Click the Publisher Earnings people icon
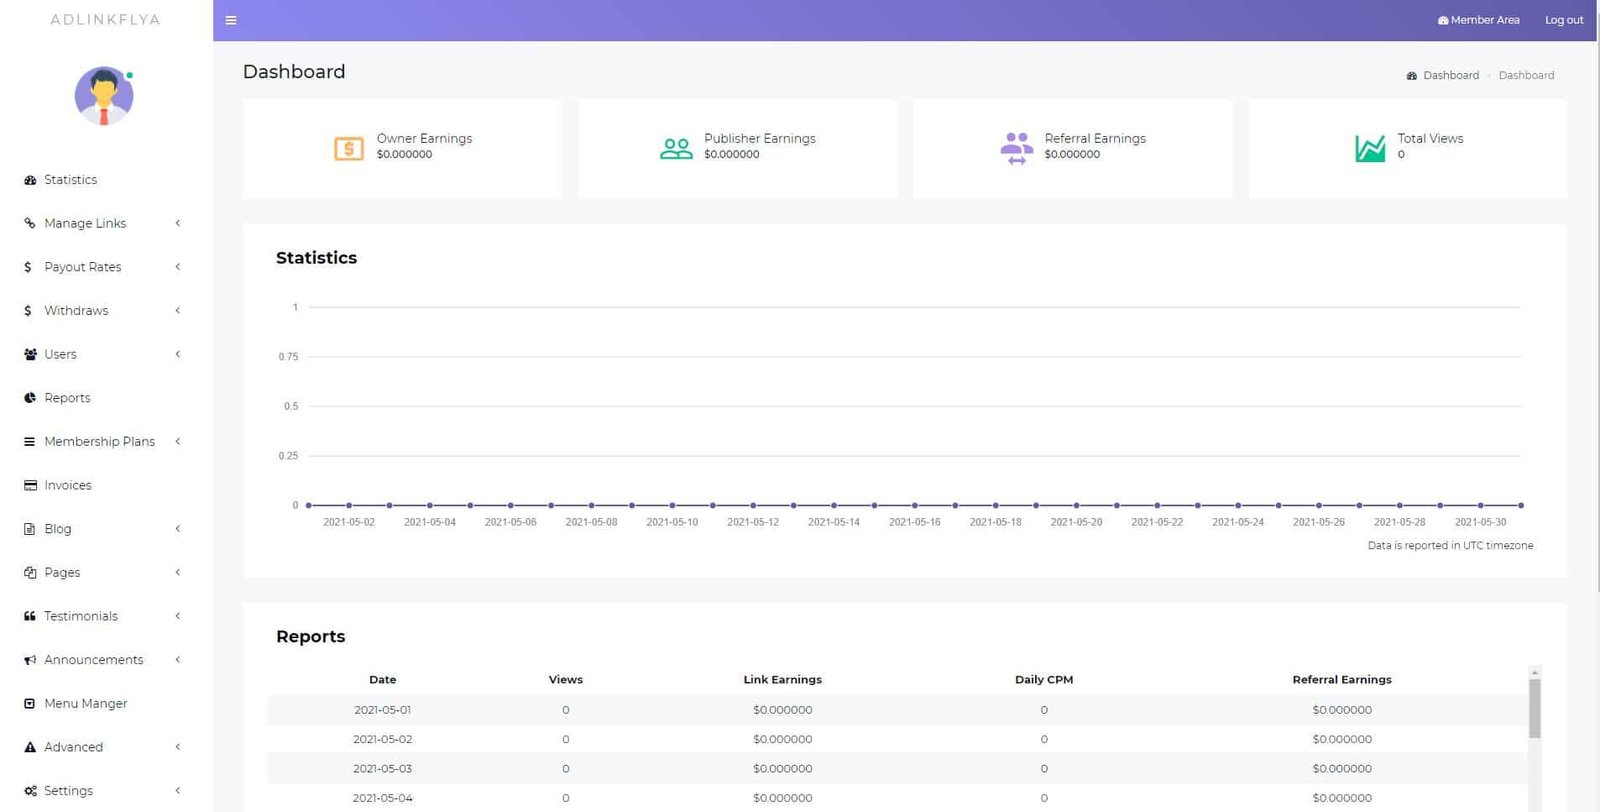The height and width of the screenshot is (812, 1600). [x=676, y=149]
